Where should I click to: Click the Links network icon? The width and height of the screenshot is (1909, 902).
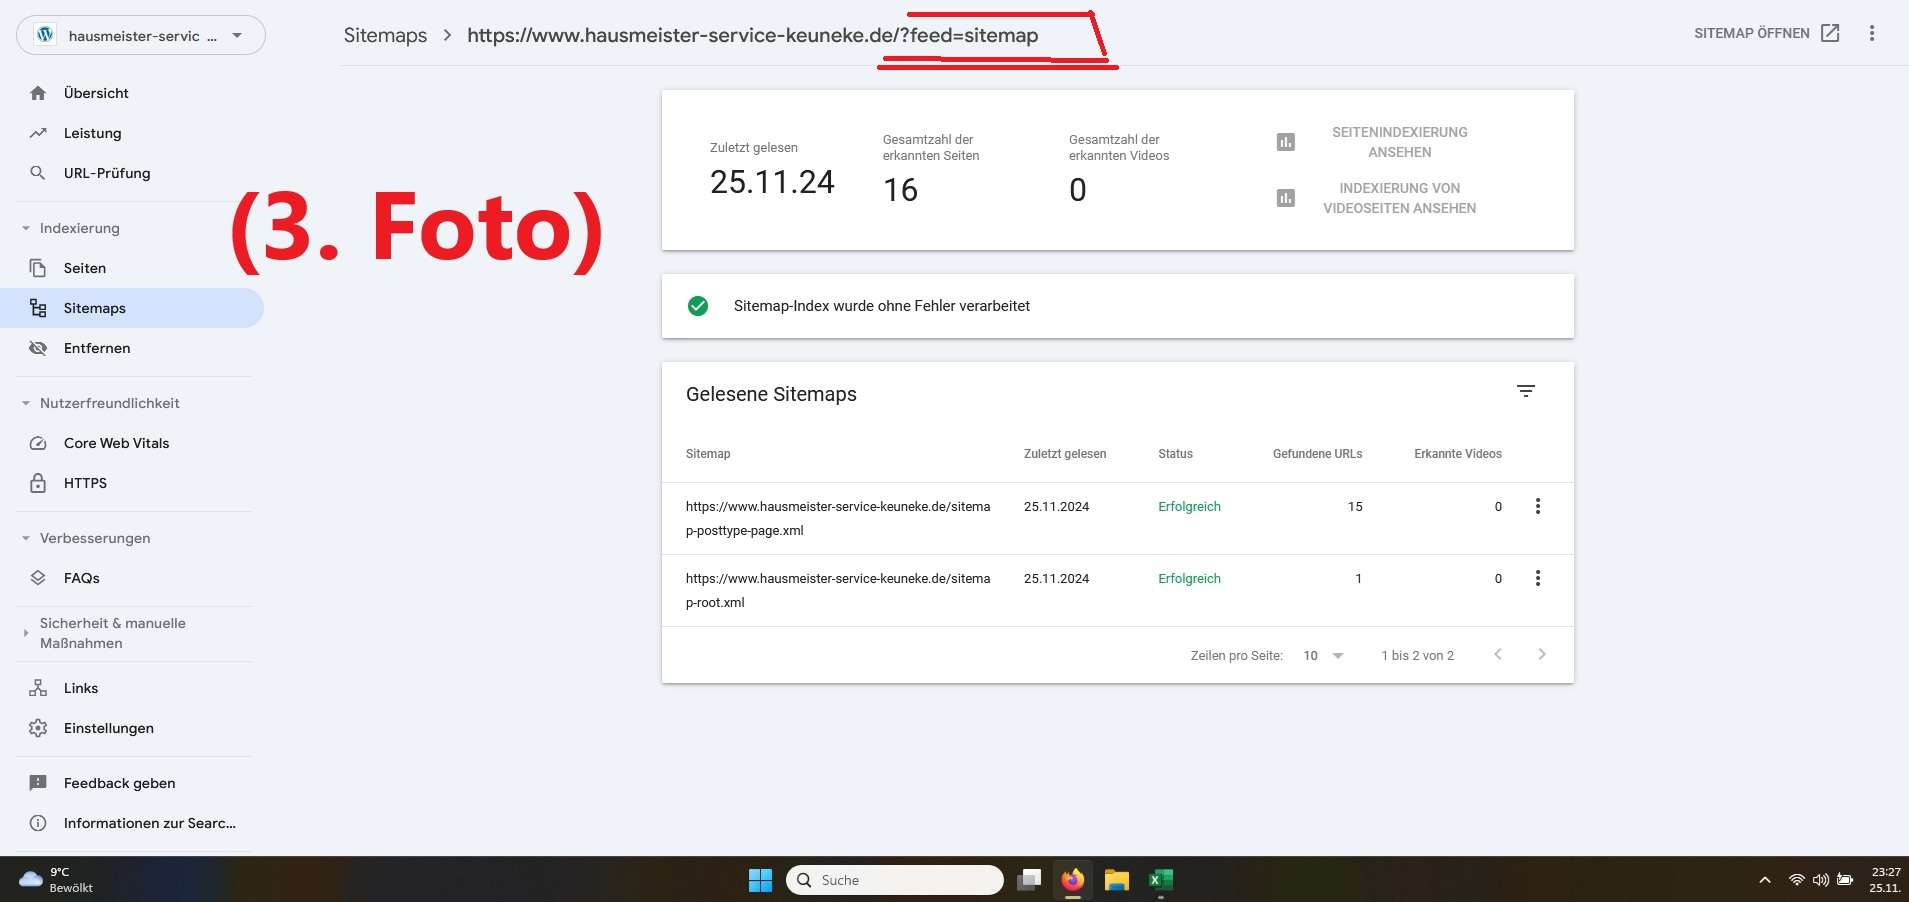click(38, 688)
